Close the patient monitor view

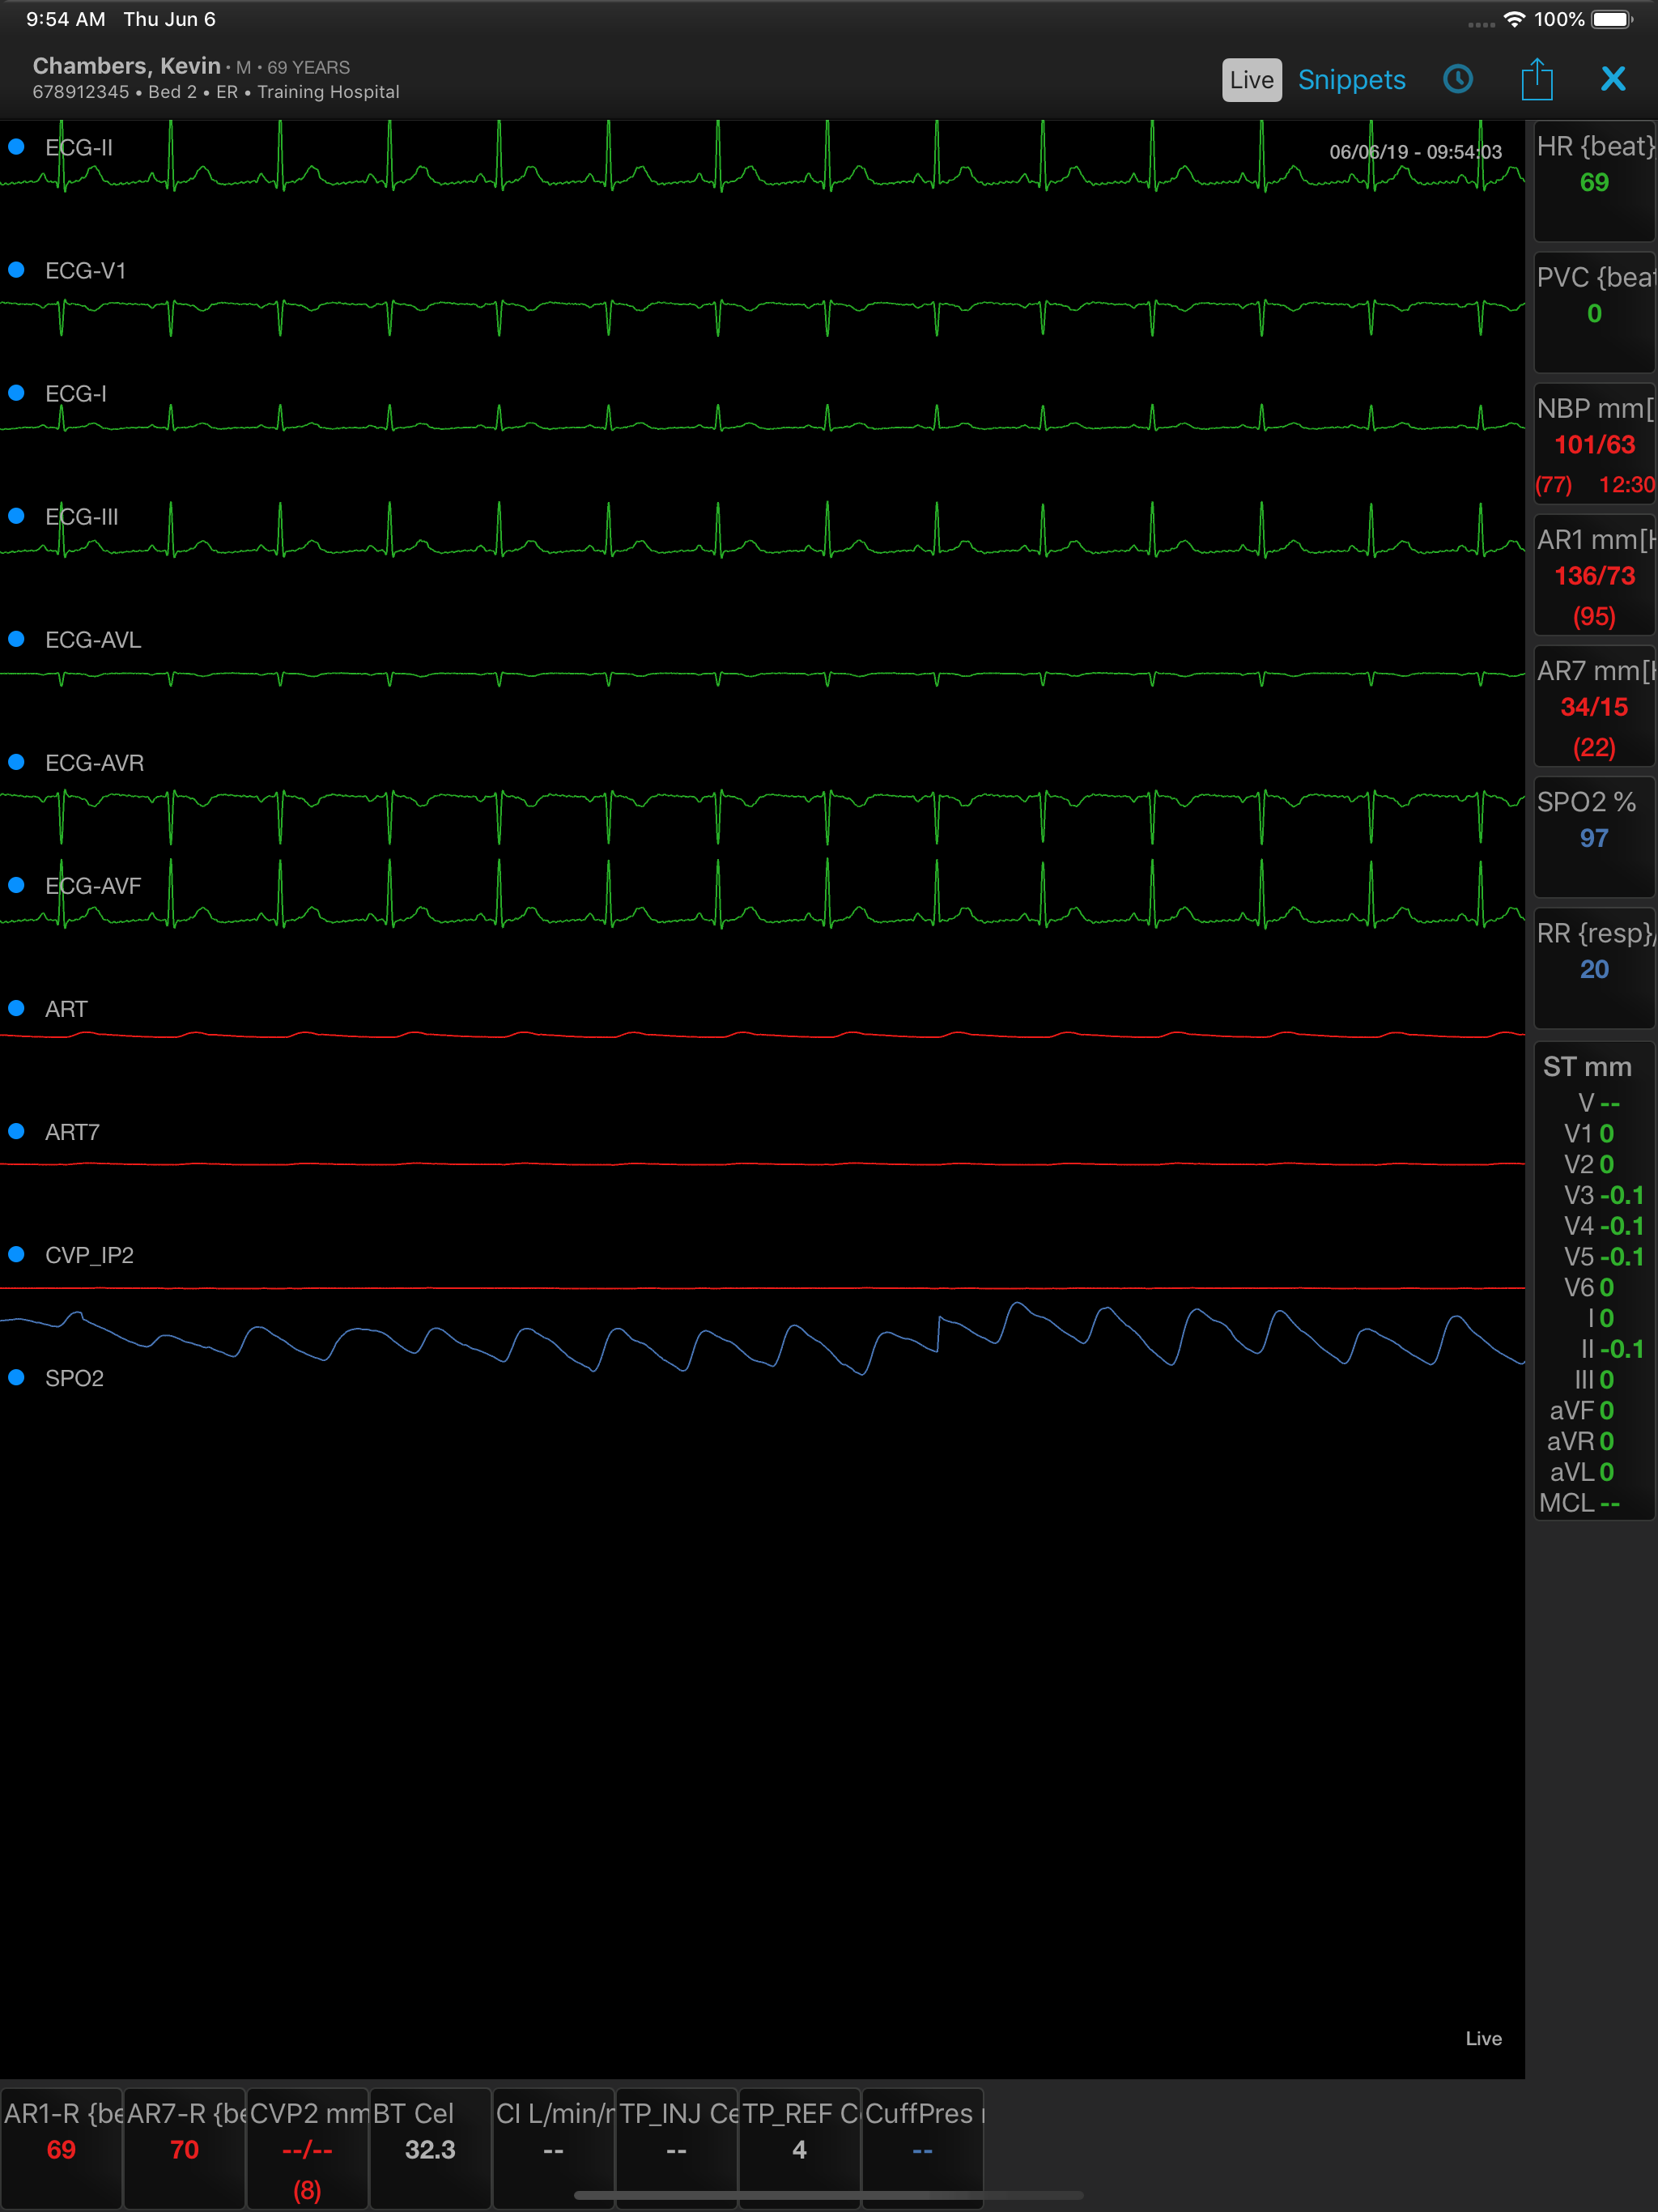click(1613, 79)
